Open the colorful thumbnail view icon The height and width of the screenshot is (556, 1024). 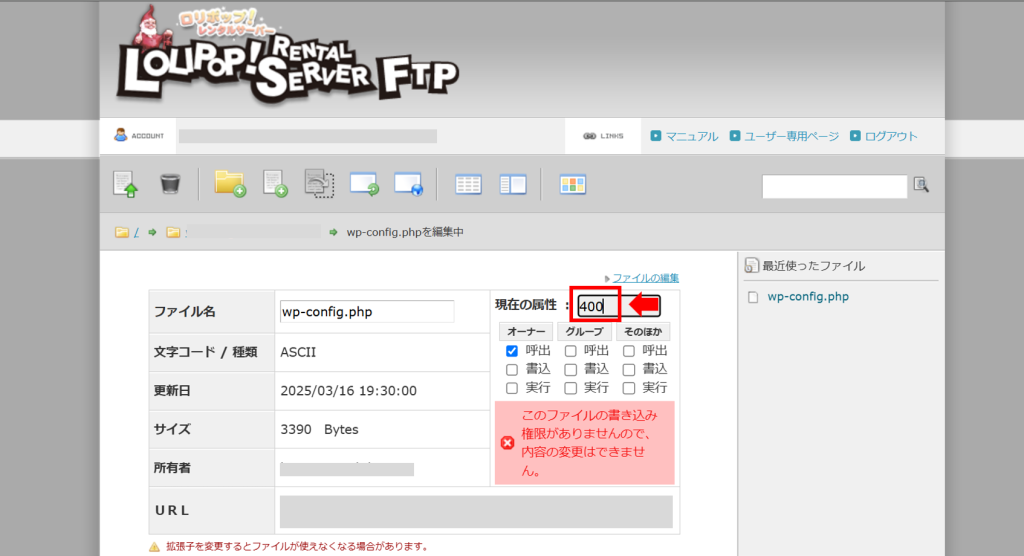click(572, 184)
